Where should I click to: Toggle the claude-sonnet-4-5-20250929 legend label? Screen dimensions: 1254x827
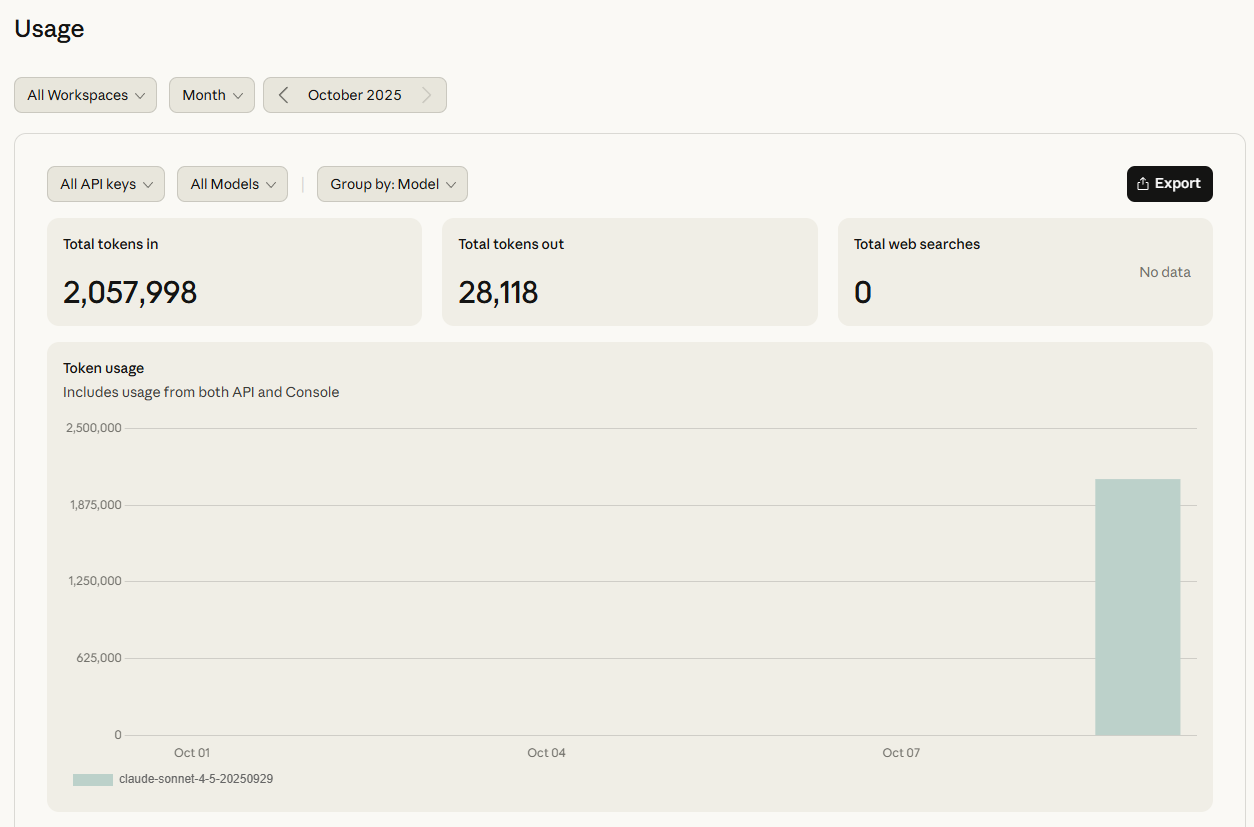coord(196,779)
